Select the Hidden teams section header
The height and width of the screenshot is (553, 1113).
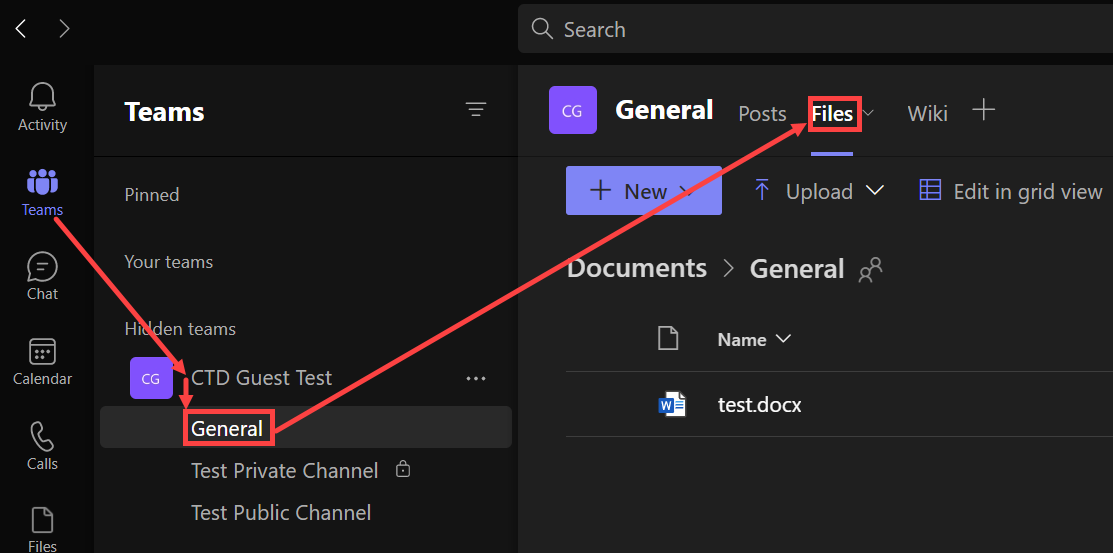point(180,329)
